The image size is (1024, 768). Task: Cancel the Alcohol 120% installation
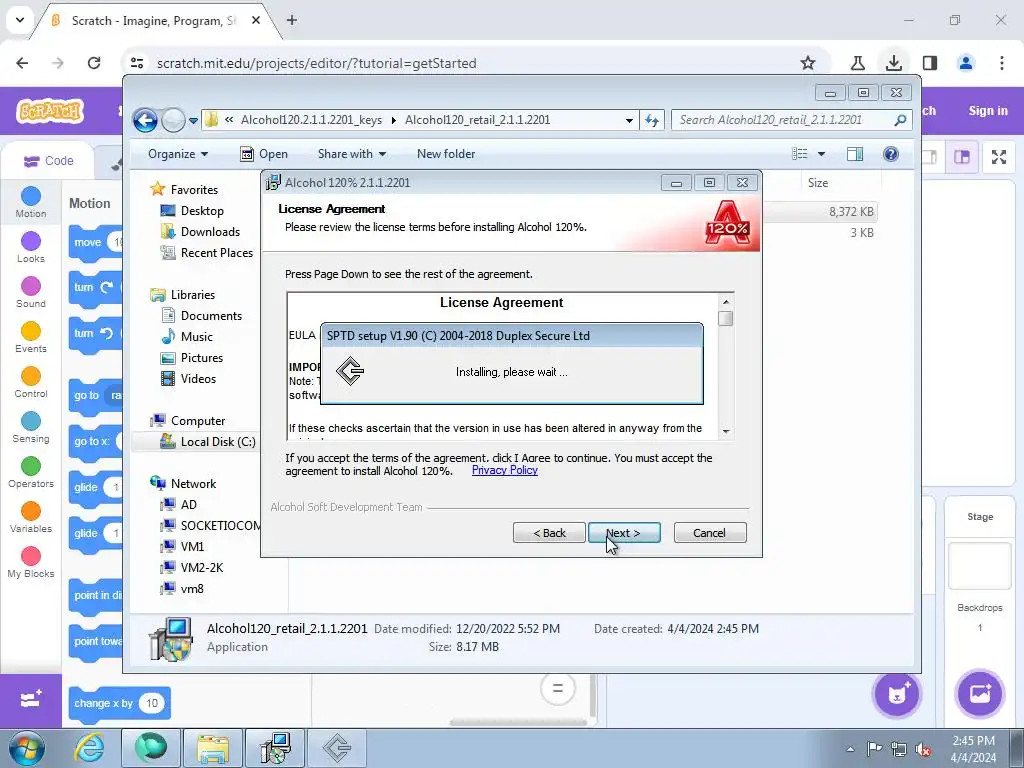(710, 533)
